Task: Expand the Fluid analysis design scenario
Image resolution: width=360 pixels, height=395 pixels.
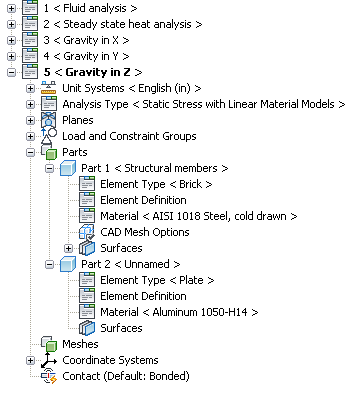Action: click(x=11, y=8)
